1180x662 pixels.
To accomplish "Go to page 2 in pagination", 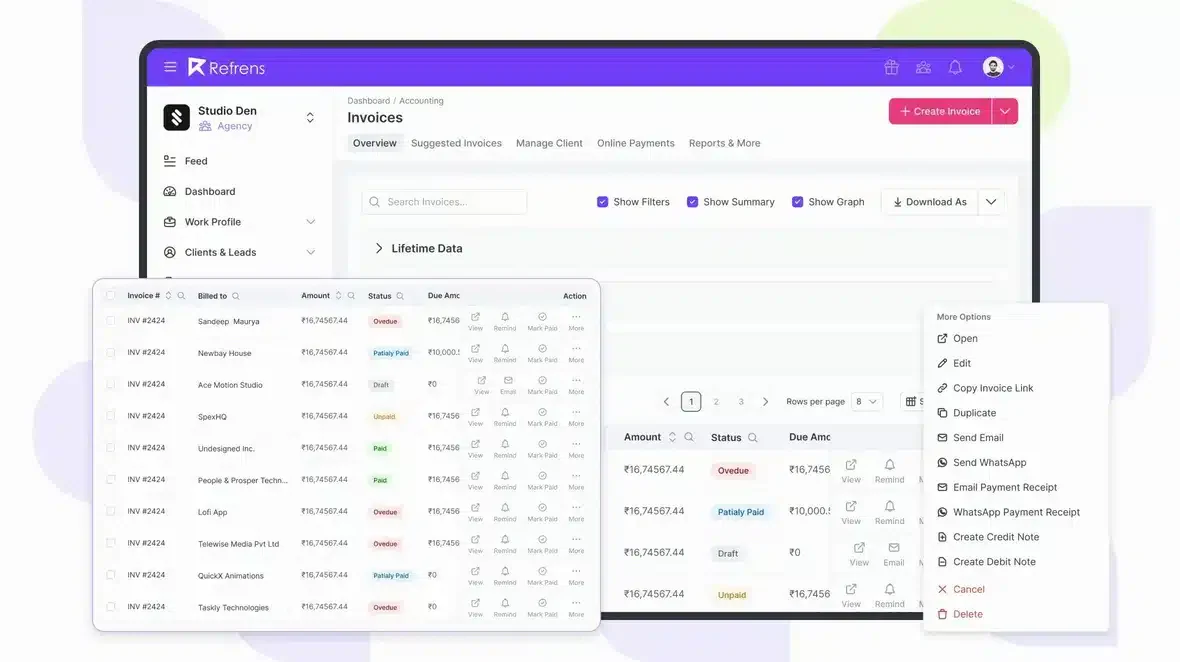I will pyautogui.click(x=716, y=402).
